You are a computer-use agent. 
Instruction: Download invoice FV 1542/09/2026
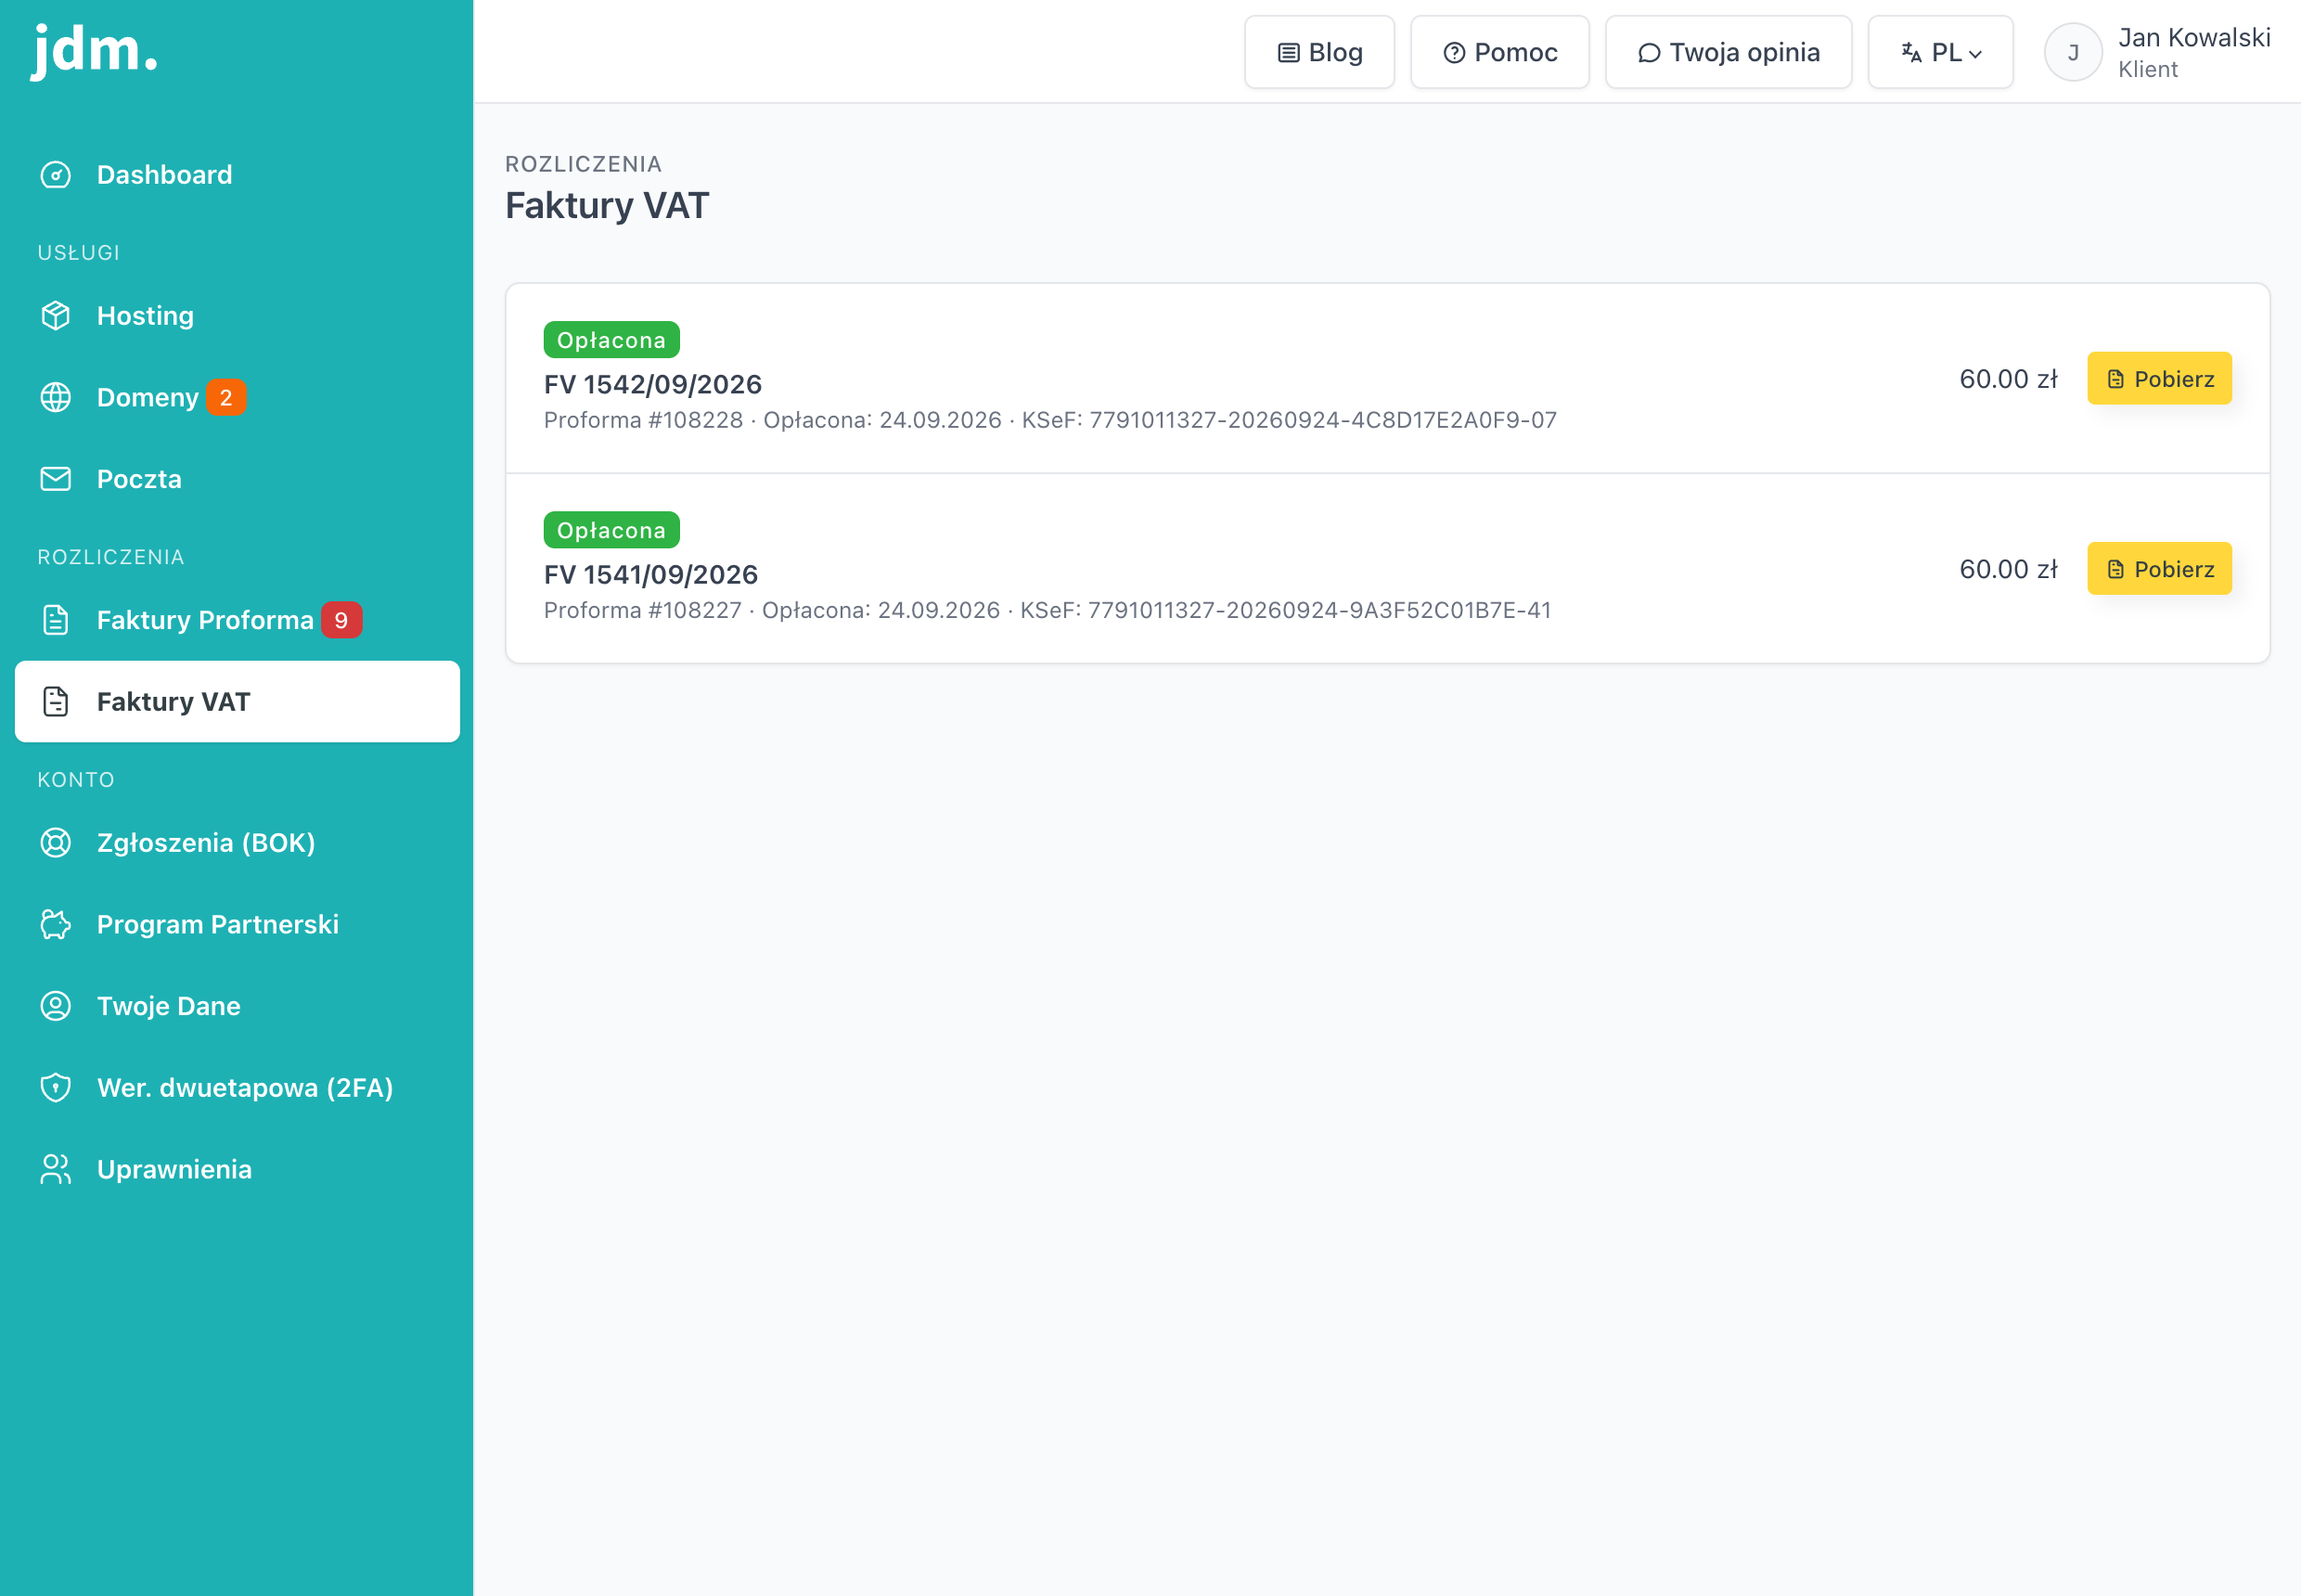[x=2159, y=379]
